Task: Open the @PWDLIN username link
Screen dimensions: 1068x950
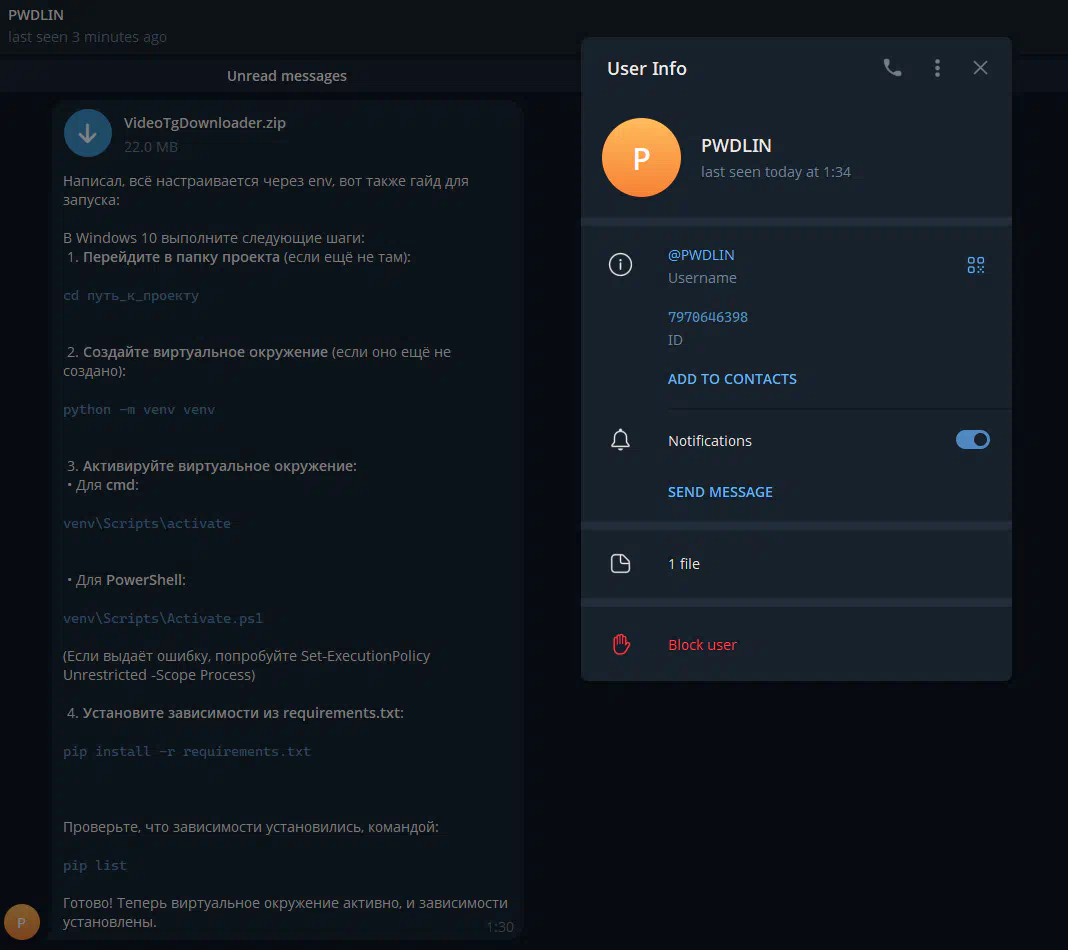Action: coord(701,255)
